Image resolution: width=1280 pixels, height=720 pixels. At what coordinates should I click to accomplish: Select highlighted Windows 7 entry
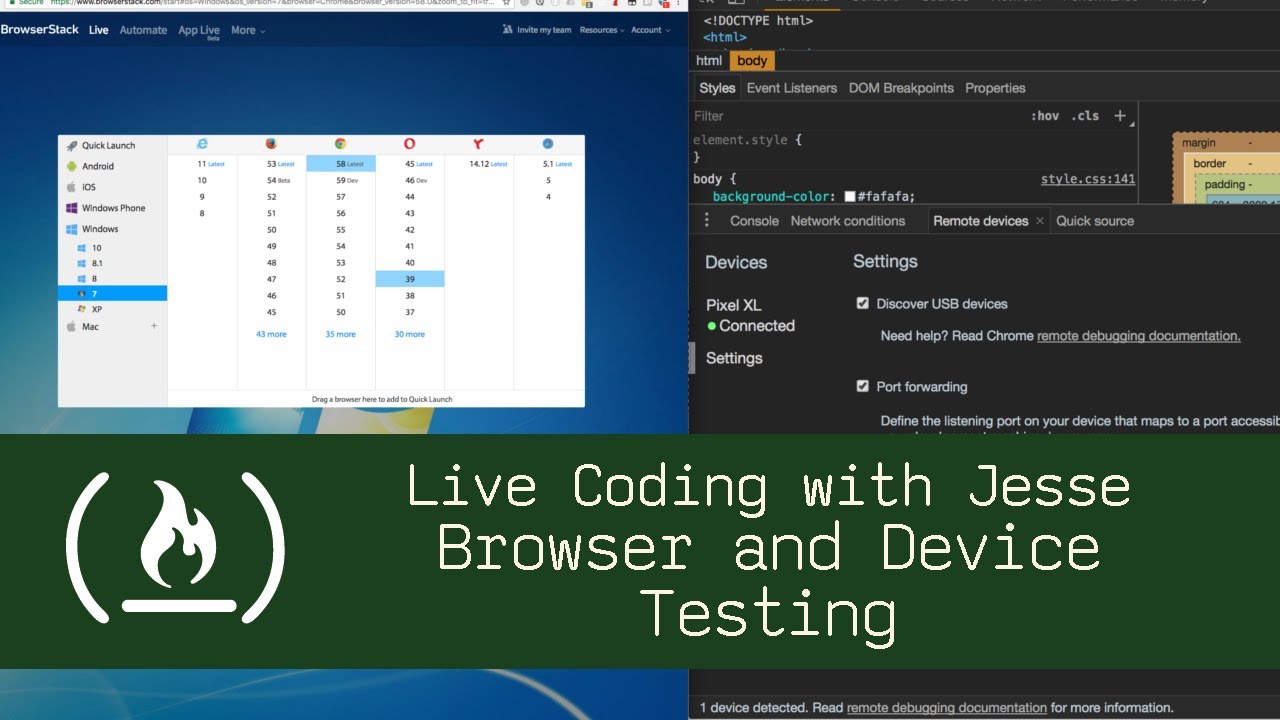pos(112,294)
